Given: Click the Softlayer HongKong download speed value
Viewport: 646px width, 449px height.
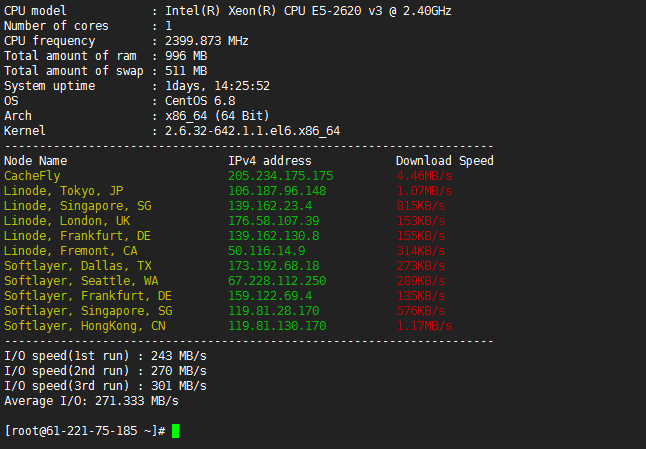Looking at the screenshot, I should [424, 326].
